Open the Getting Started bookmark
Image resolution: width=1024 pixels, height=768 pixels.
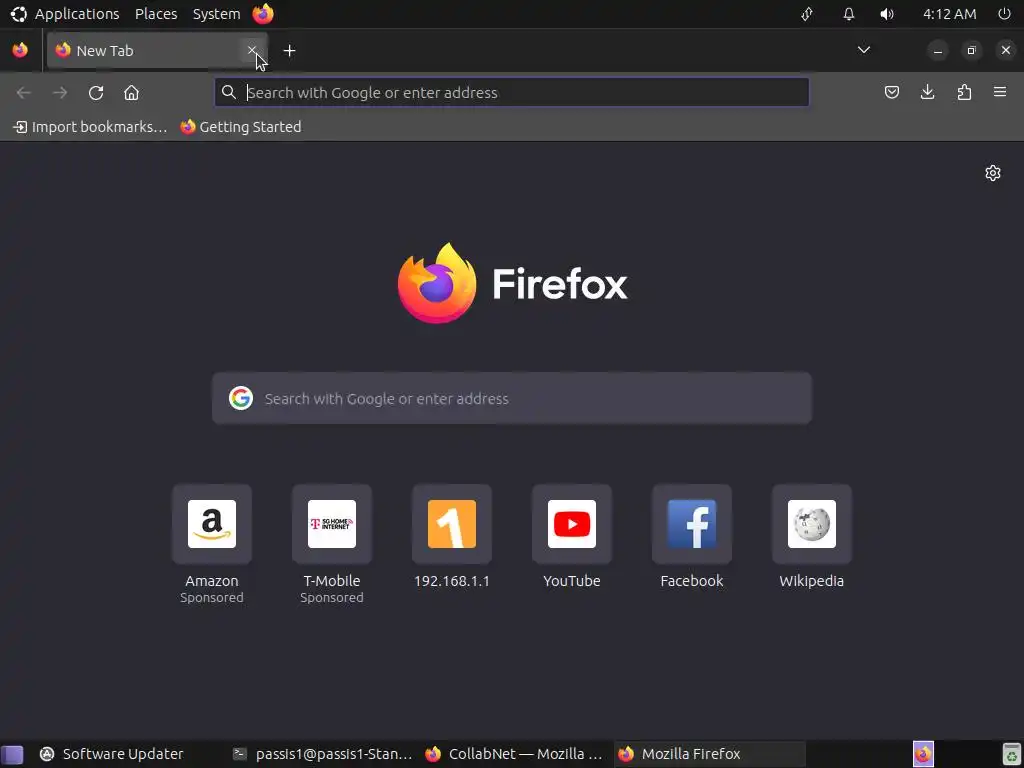coord(241,127)
